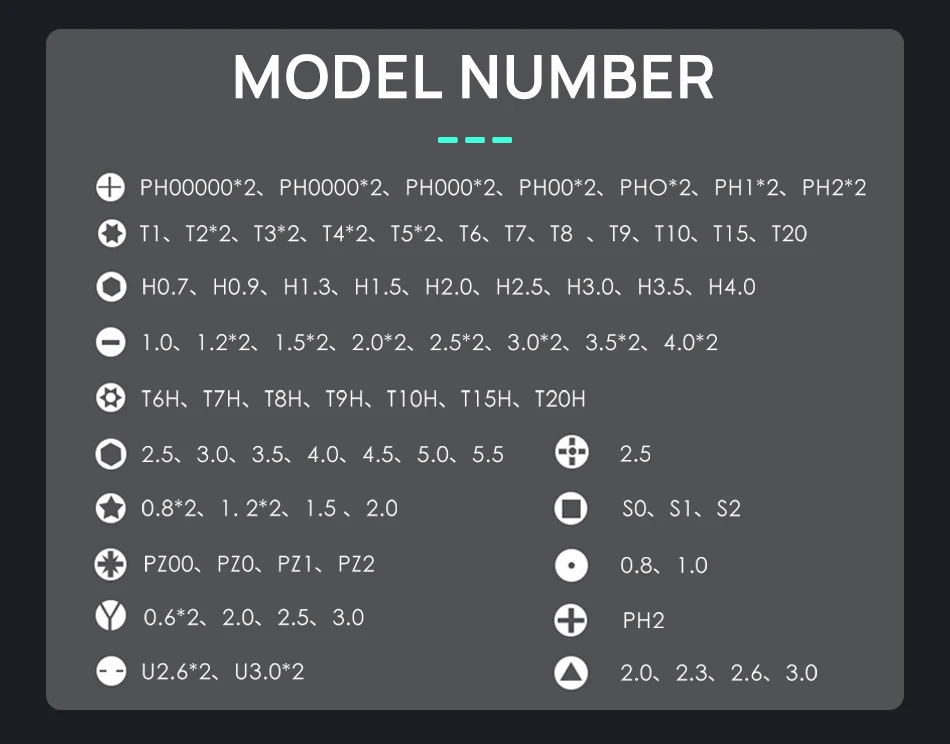
Task: Click the teal dashed divider under the title
Action: [x=474, y=140]
